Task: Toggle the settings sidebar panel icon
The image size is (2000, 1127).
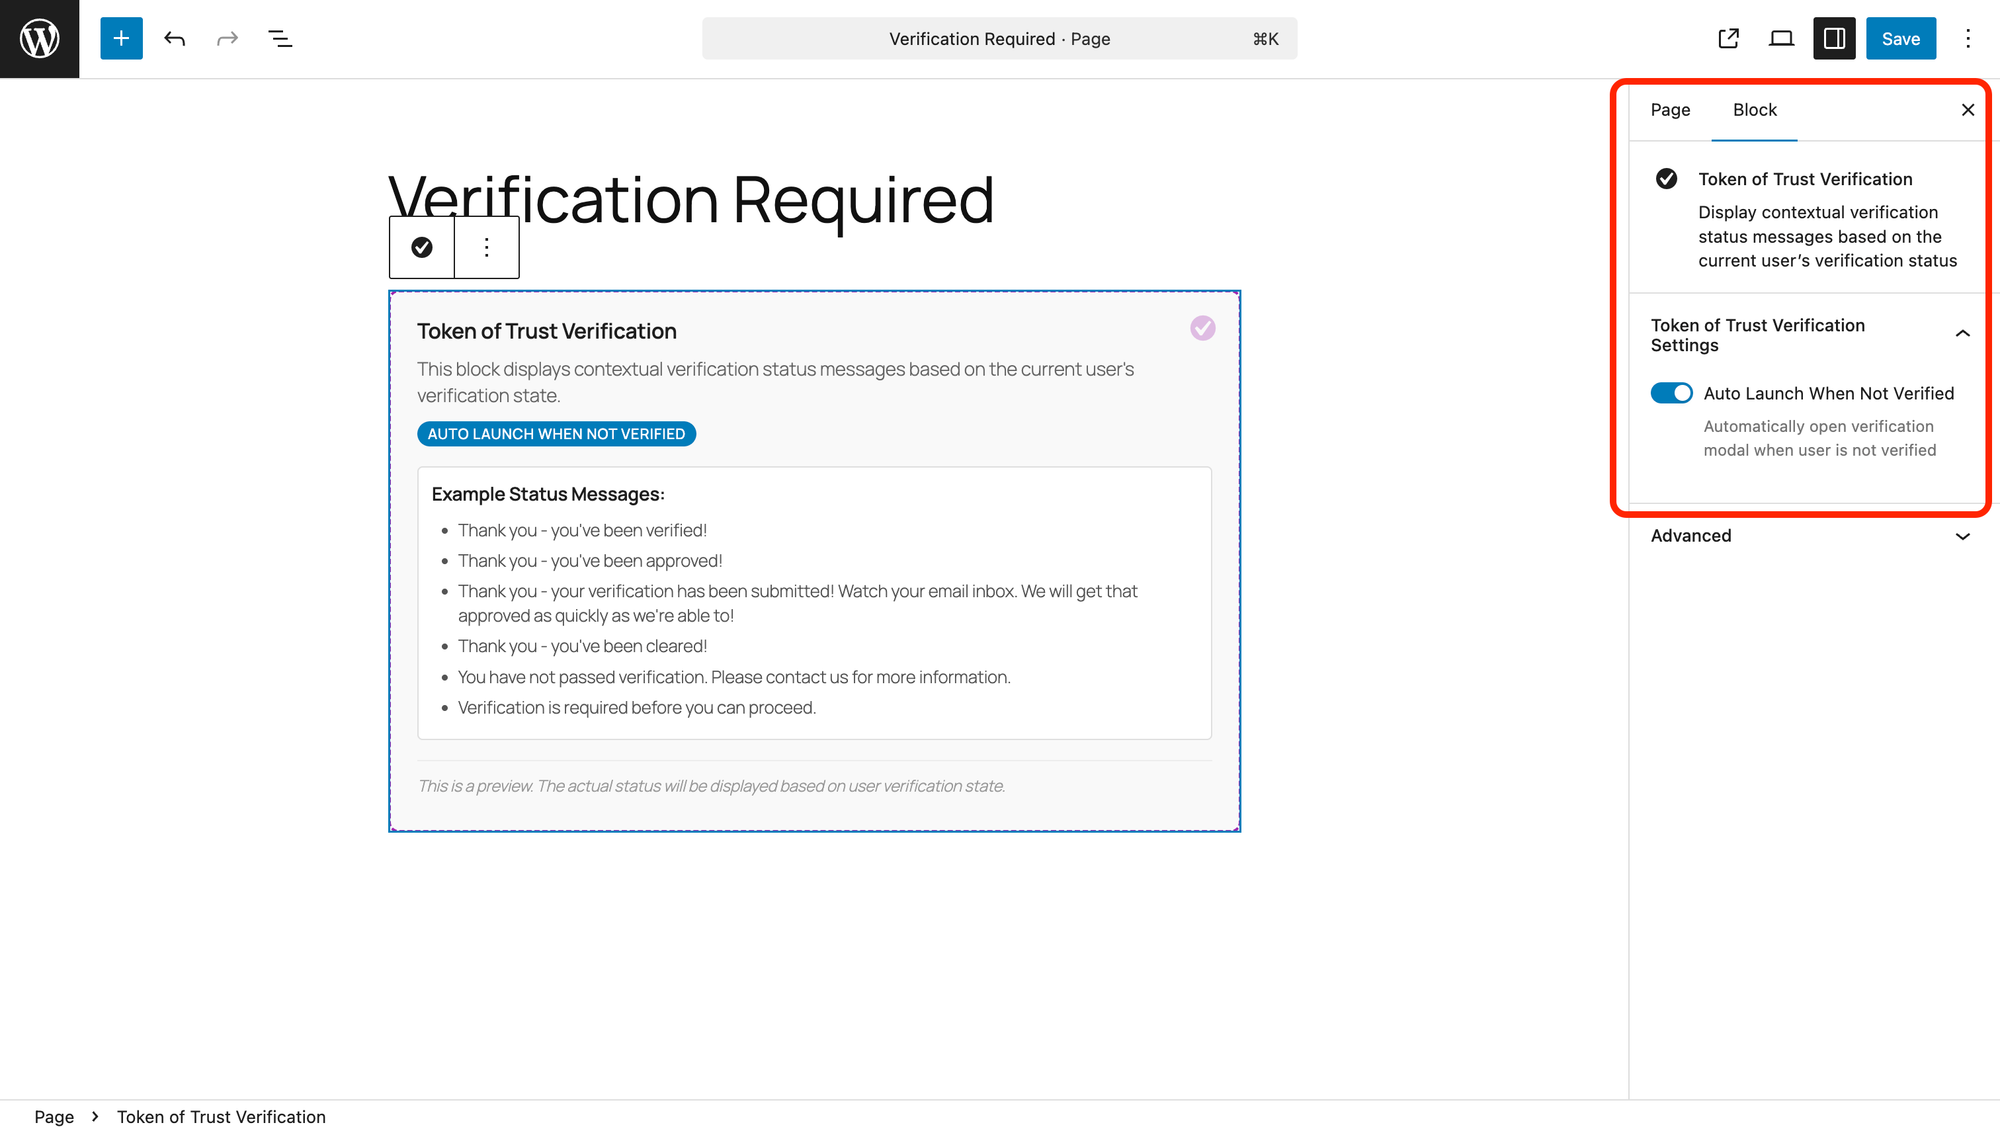Action: [x=1834, y=39]
